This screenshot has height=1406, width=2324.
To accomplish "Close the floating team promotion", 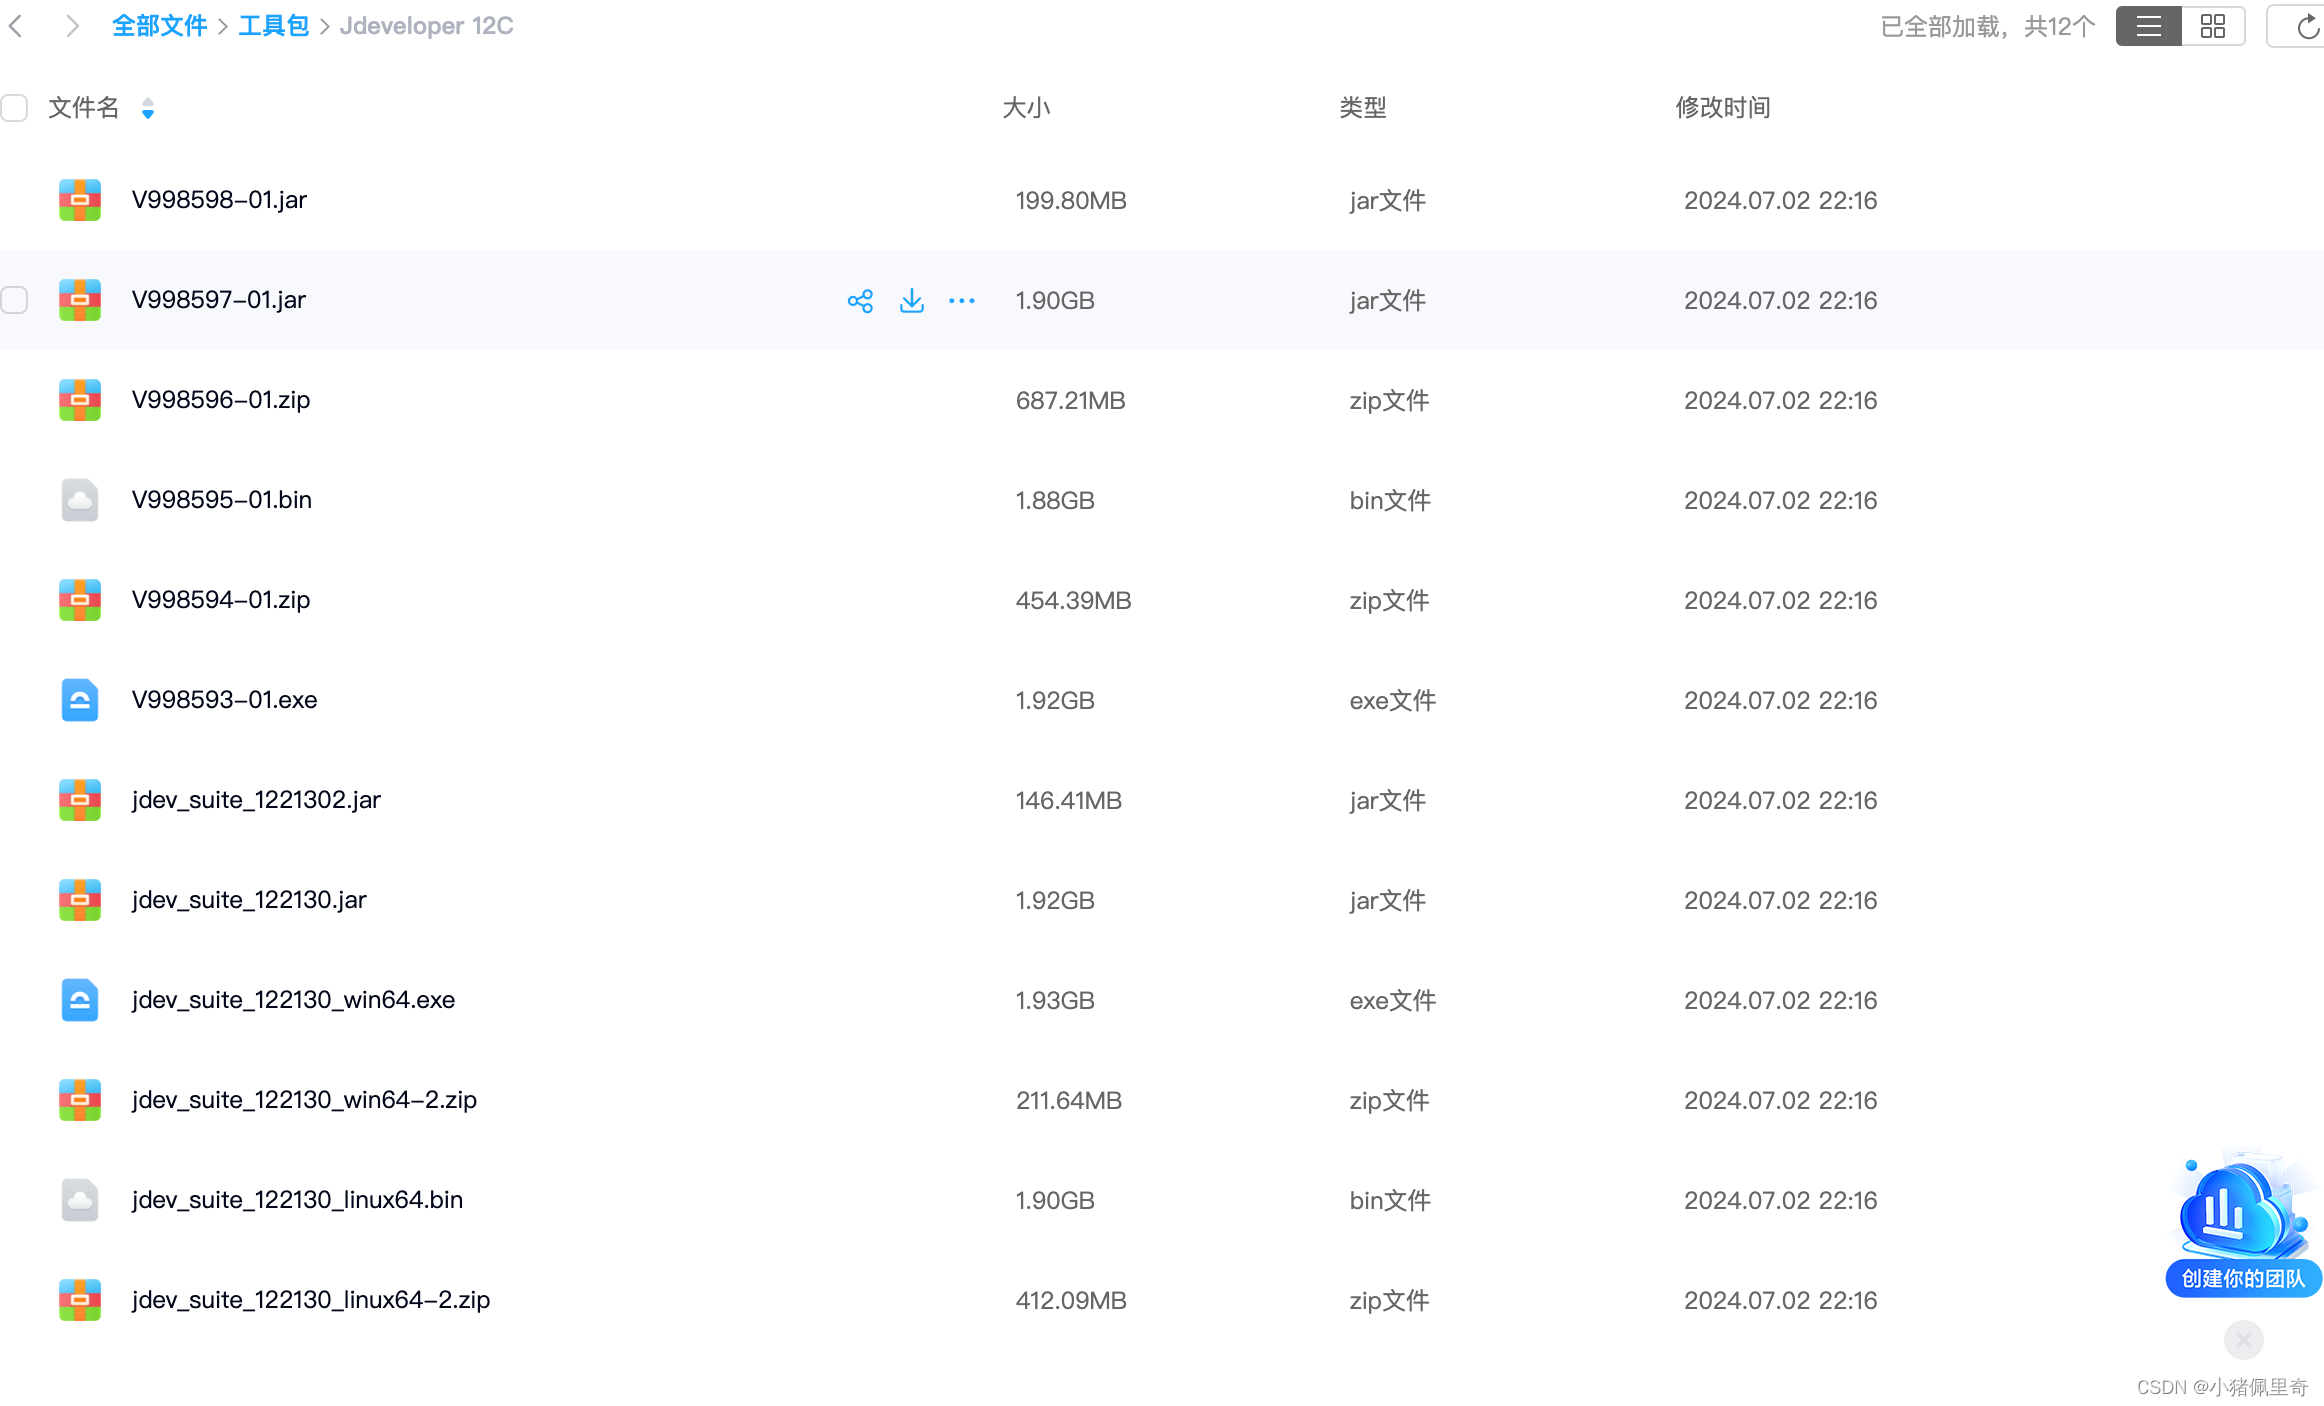I will pos(2243,1339).
